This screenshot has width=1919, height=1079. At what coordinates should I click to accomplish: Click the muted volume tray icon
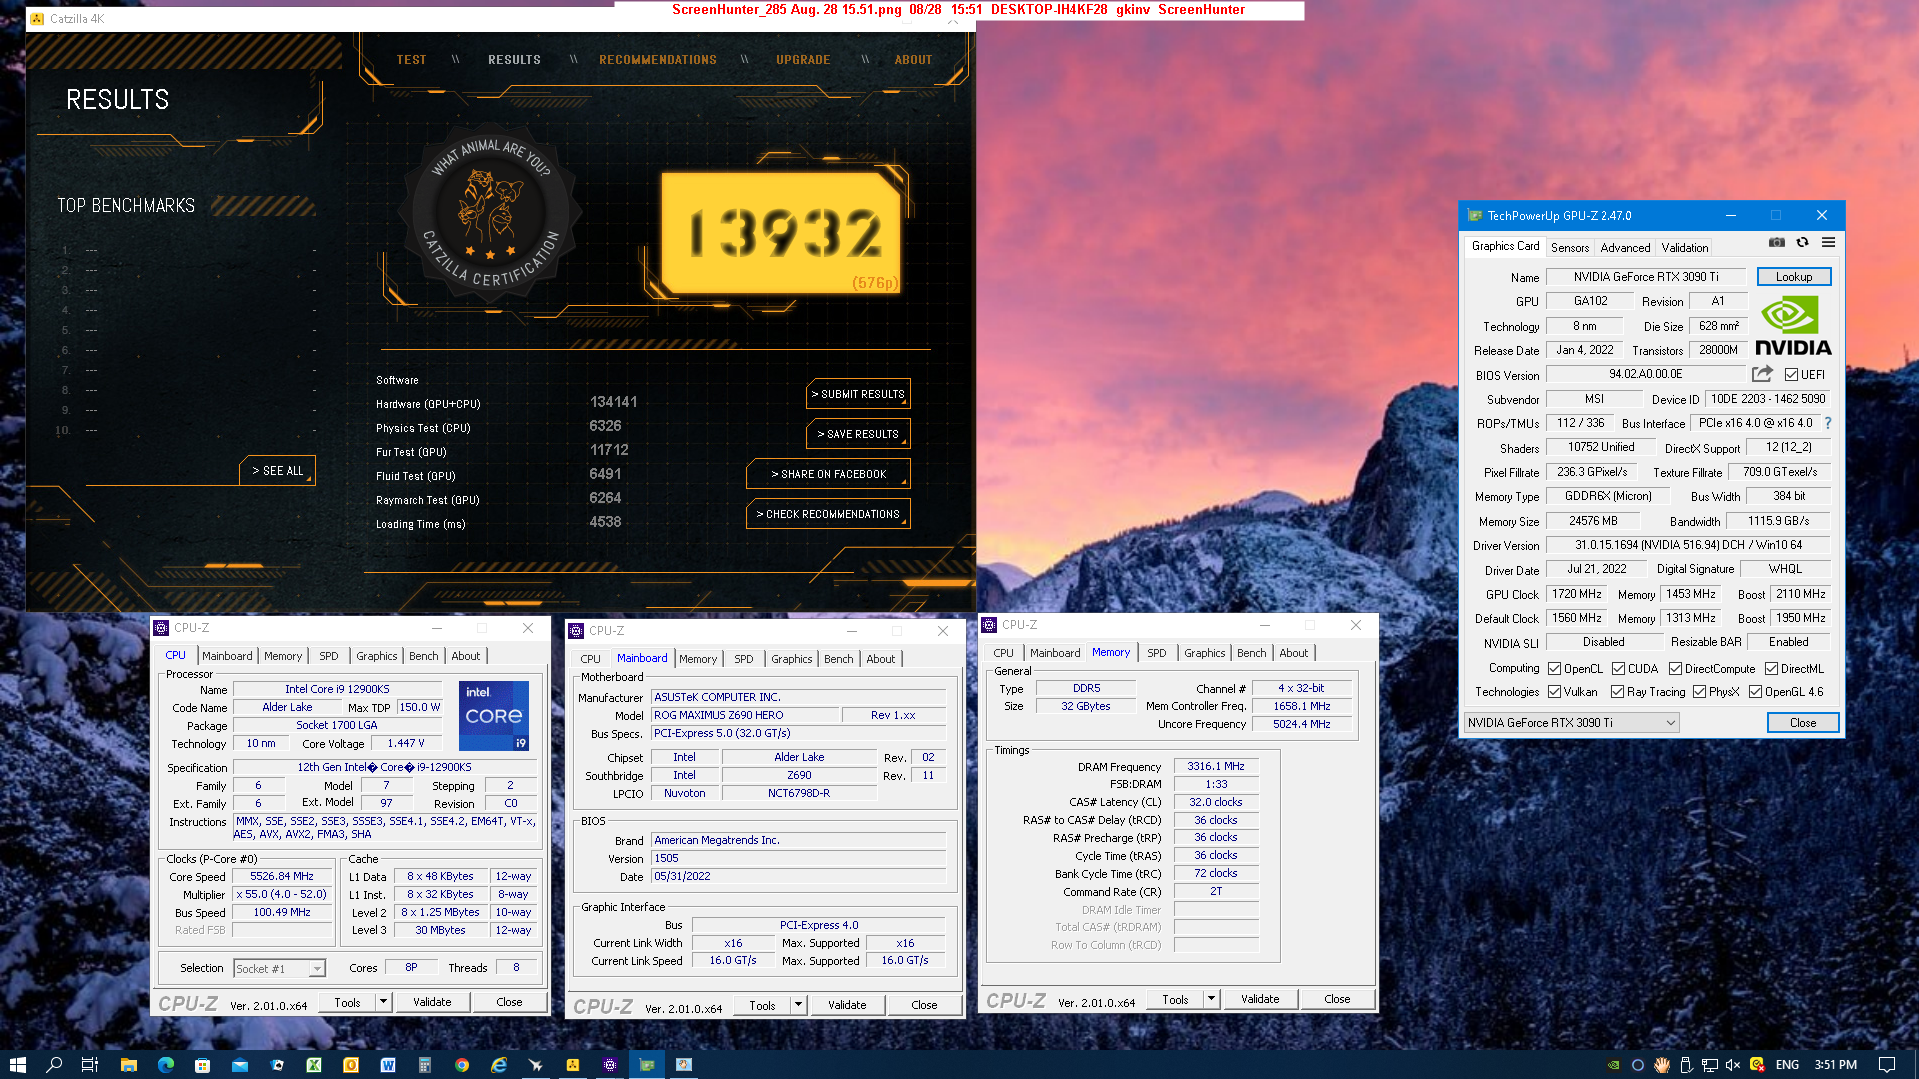tap(1733, 1065)
